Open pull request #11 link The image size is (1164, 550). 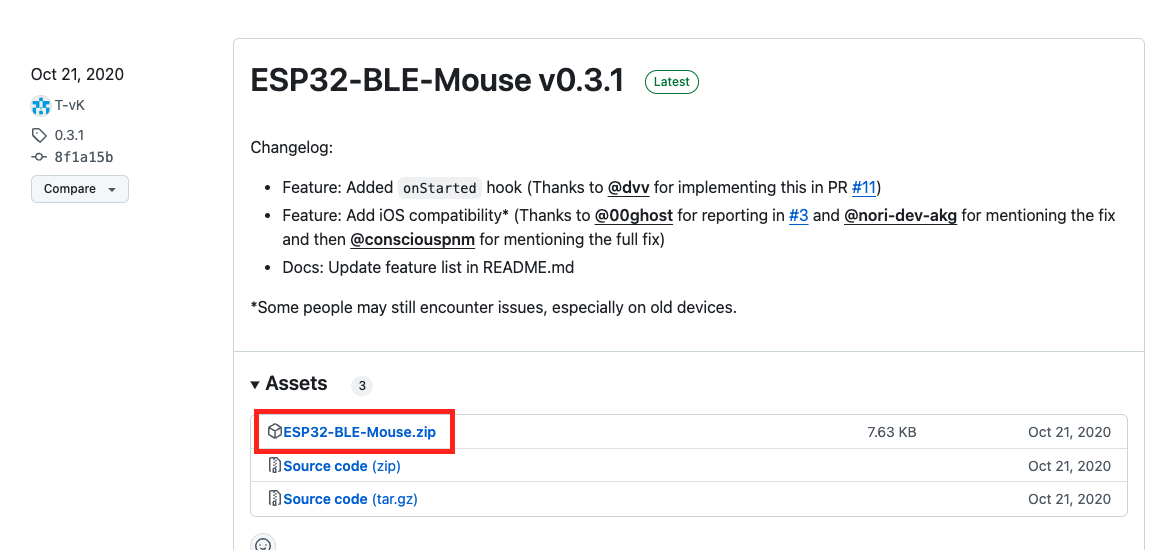click(864, 187)
